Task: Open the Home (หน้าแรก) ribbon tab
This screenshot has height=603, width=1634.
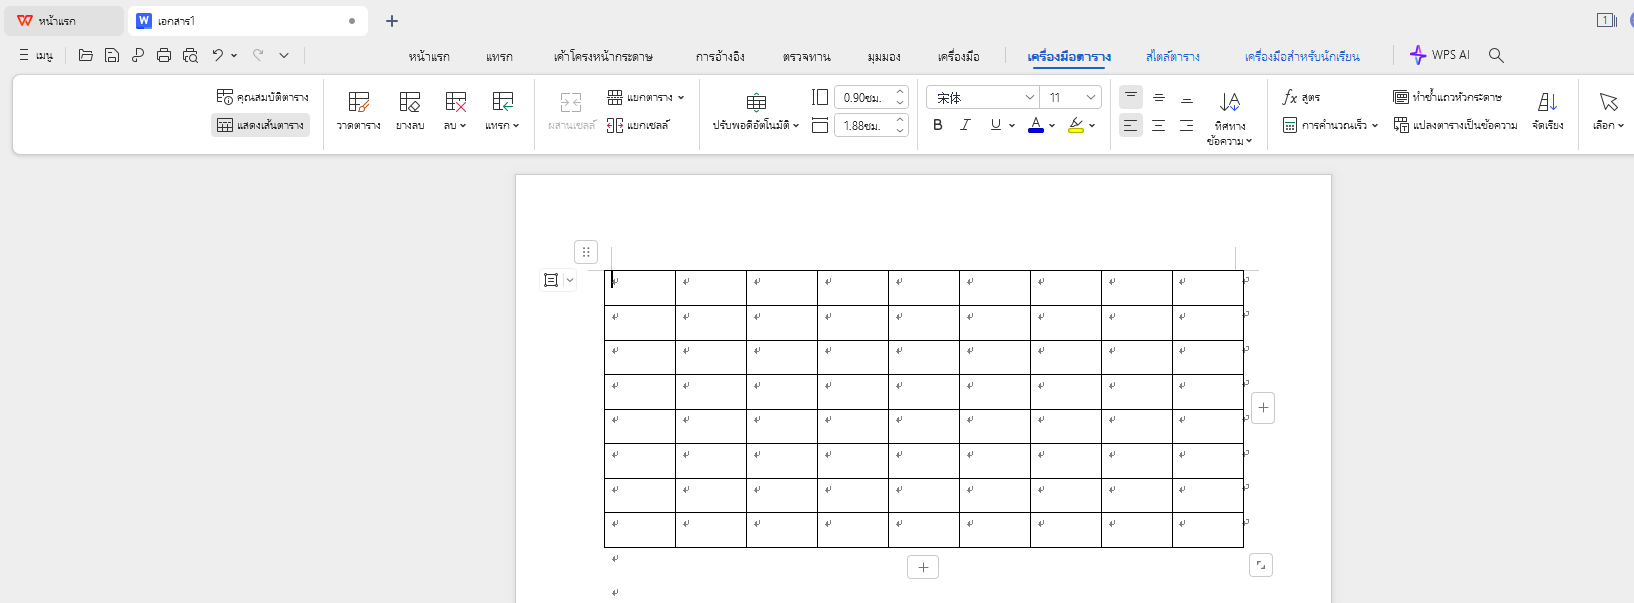Action: 429,56
